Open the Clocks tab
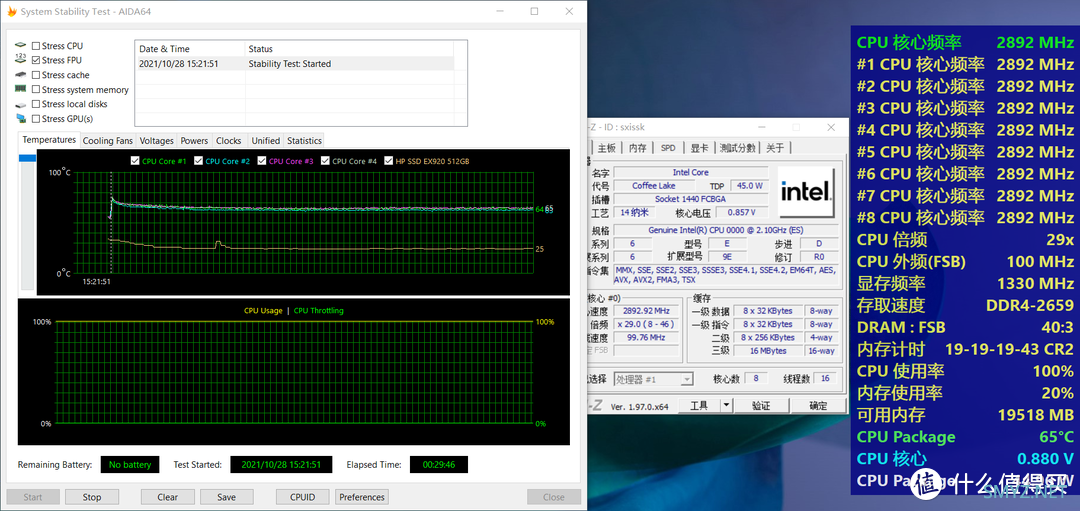The image size is (1080, 511). click(229, 140)
